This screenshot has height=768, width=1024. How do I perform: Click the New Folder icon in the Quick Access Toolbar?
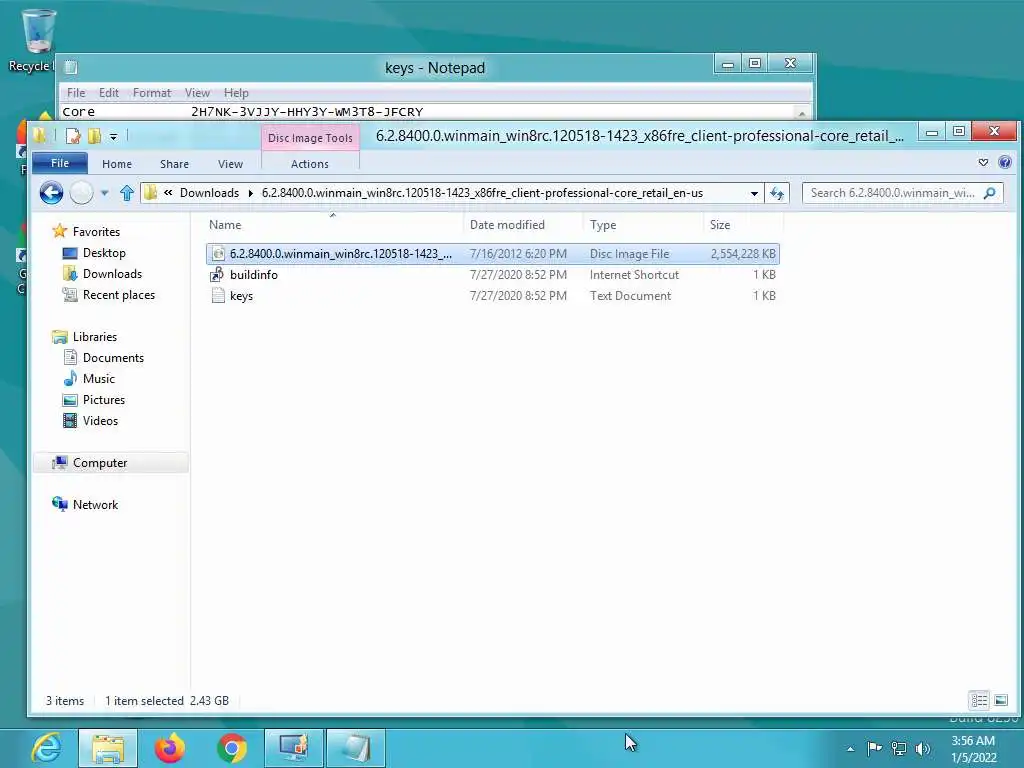(x=95, y=136)
